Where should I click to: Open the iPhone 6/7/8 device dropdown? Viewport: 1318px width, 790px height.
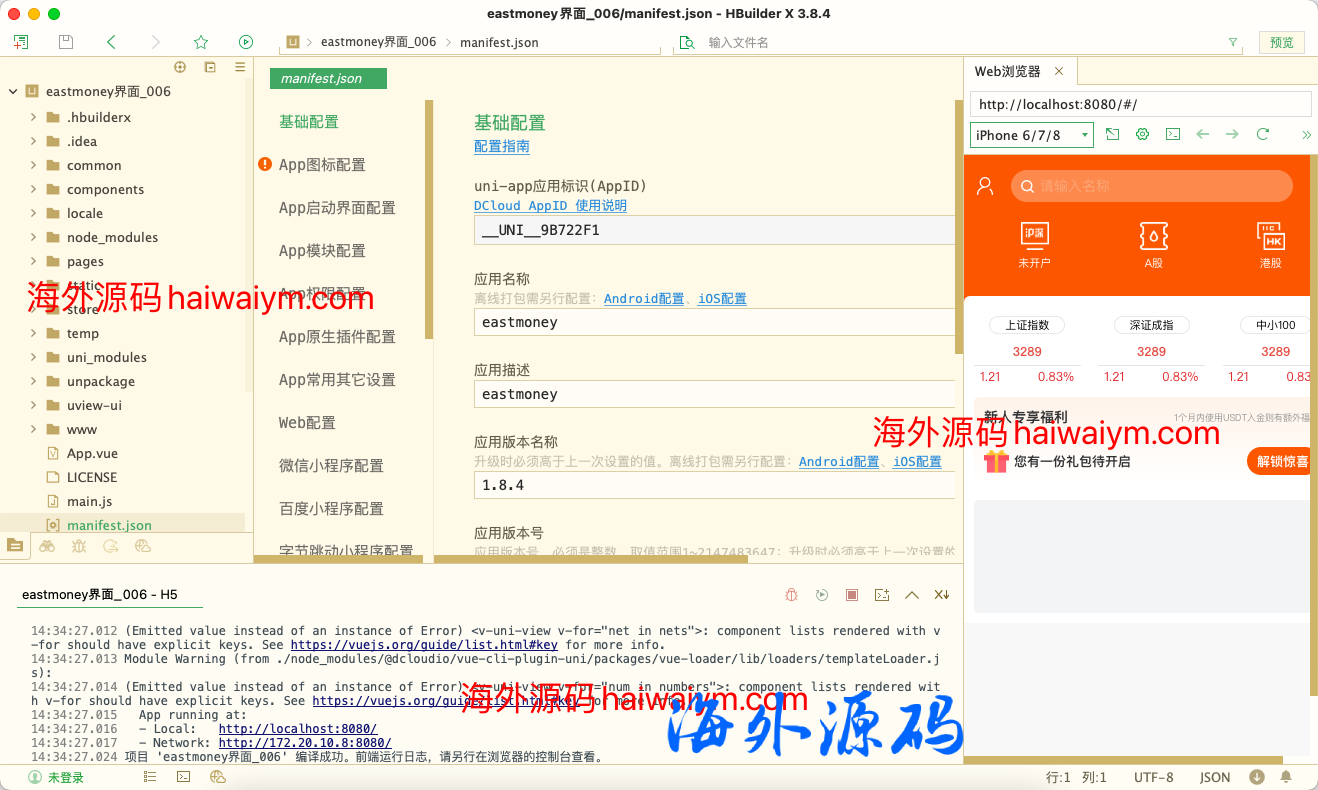1031,135
